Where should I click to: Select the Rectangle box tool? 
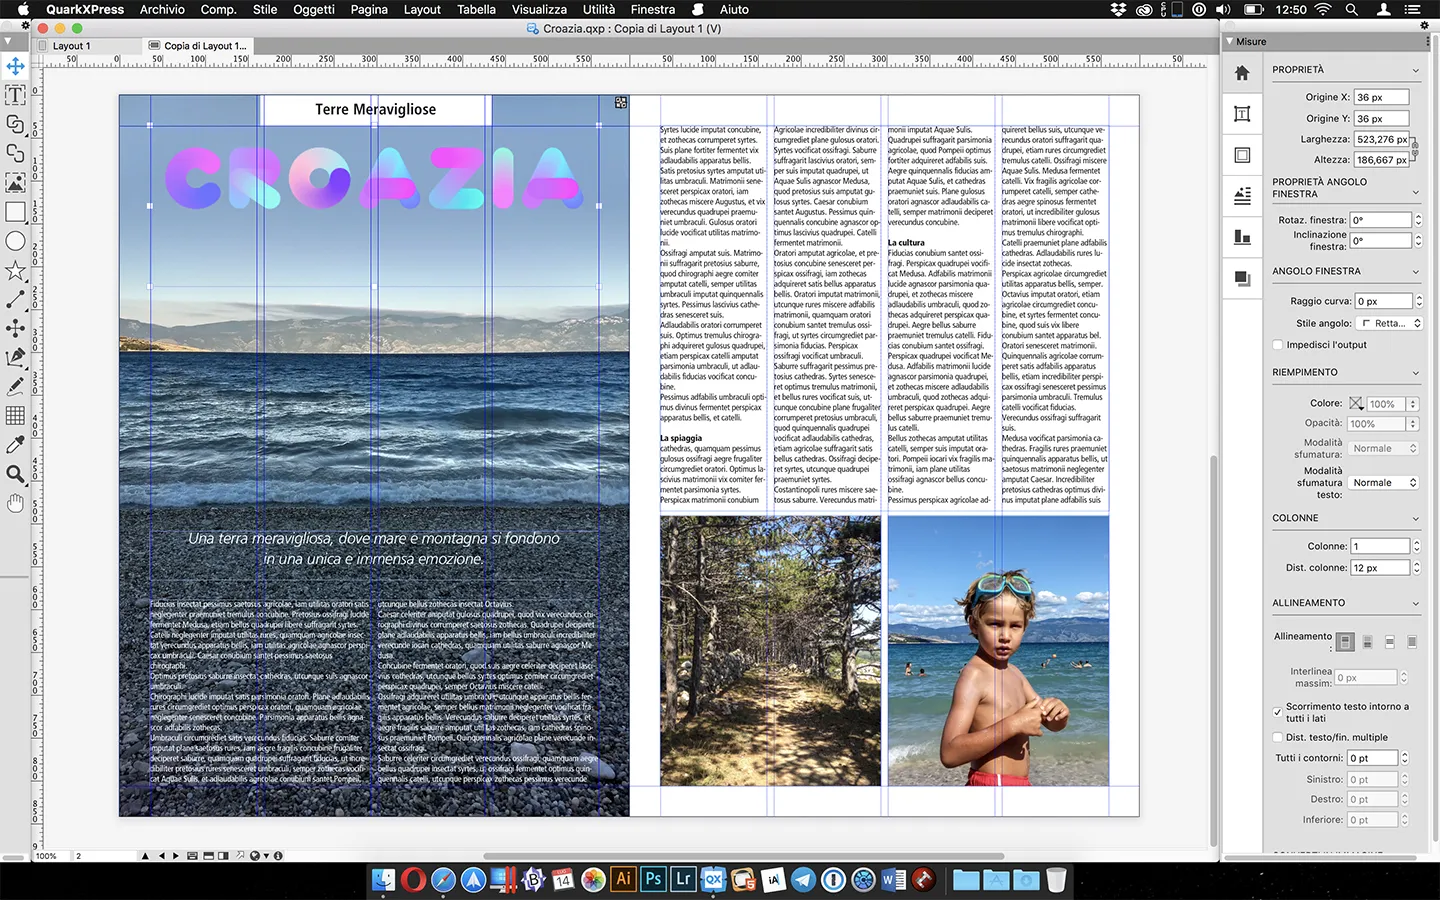[x=14, y=212]
